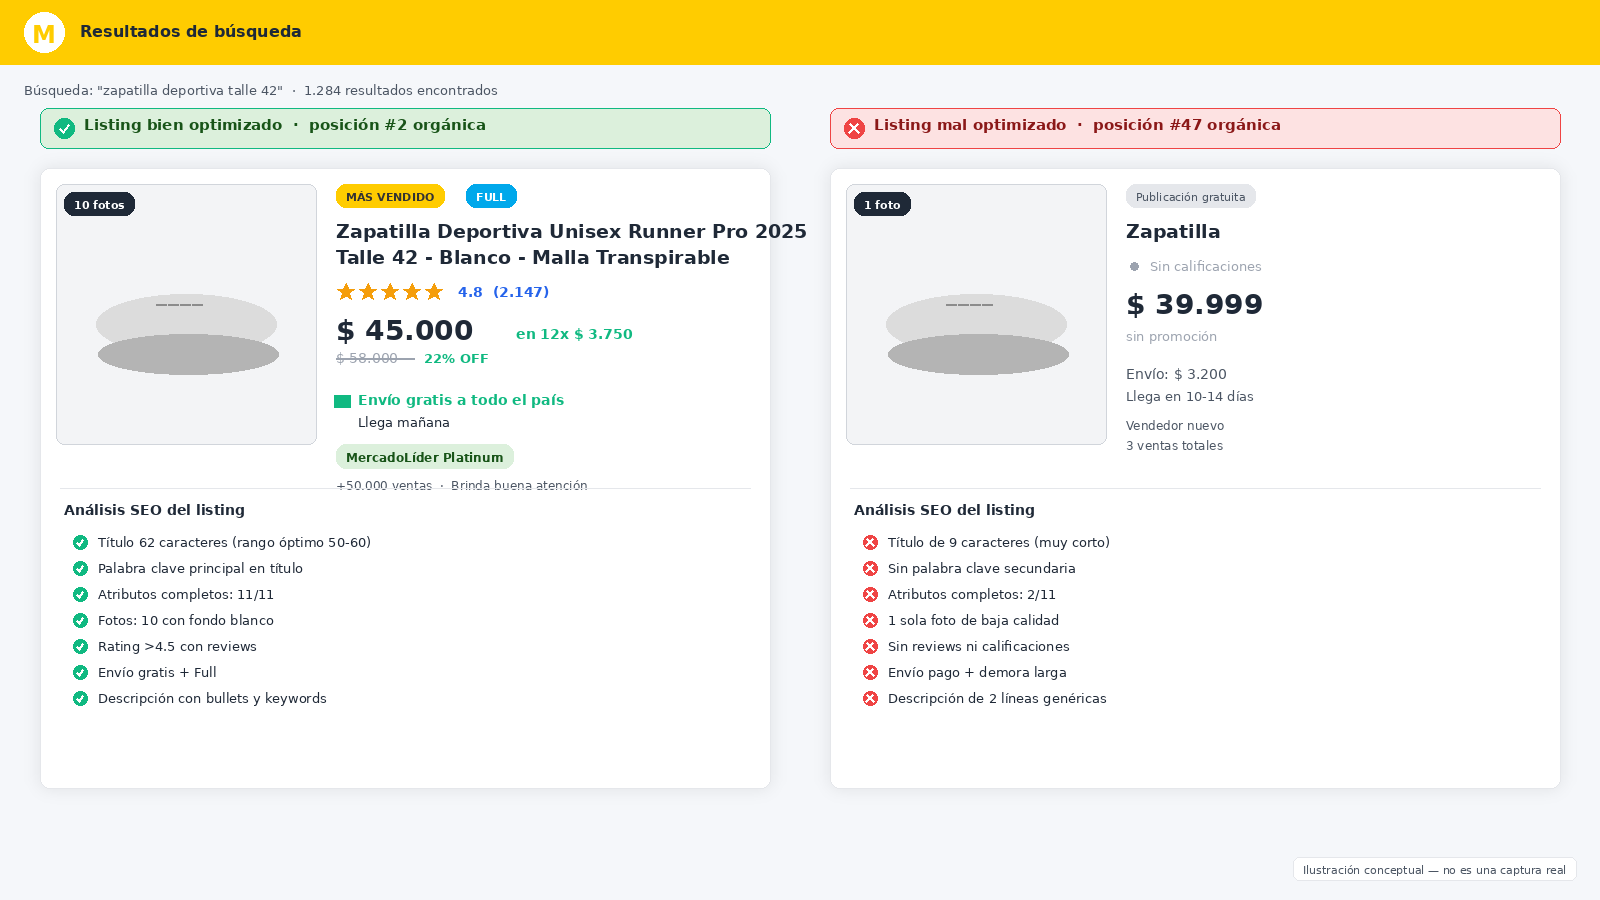Click the crossed-out $ 58.000 price
The height and width of the screenshot is (900, 1600).
pyautogui.click(x=375, y=358)
